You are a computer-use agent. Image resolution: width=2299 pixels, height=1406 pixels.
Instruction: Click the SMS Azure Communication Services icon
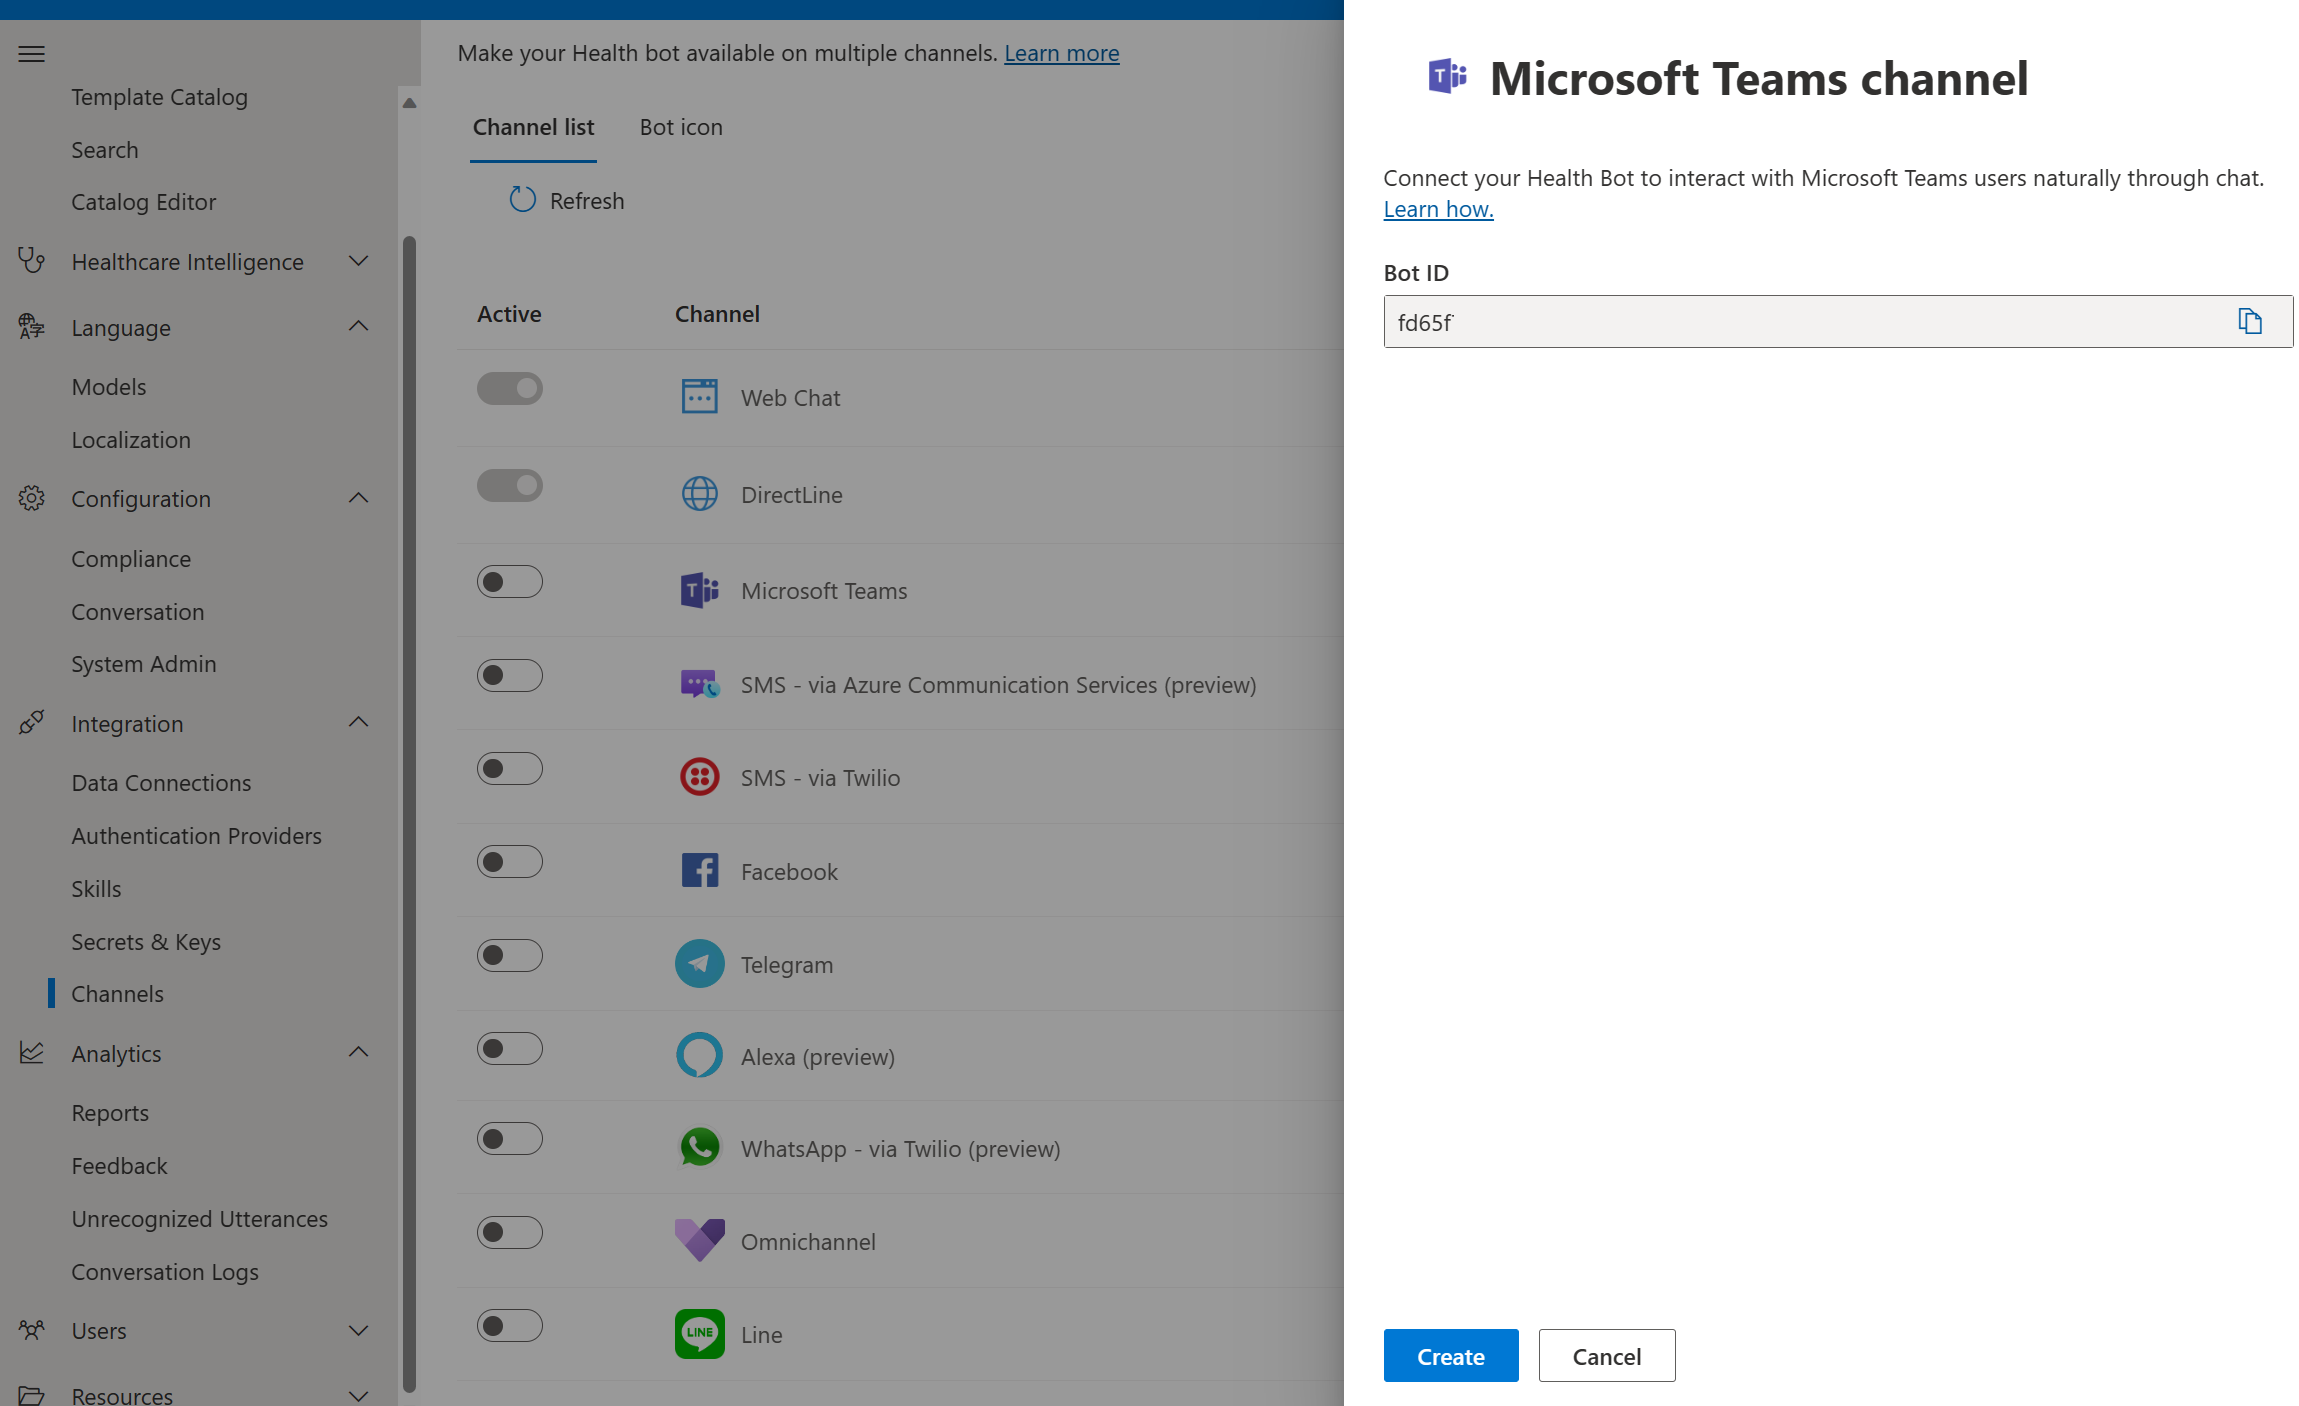pyautogui.click(x=700, y=684)
